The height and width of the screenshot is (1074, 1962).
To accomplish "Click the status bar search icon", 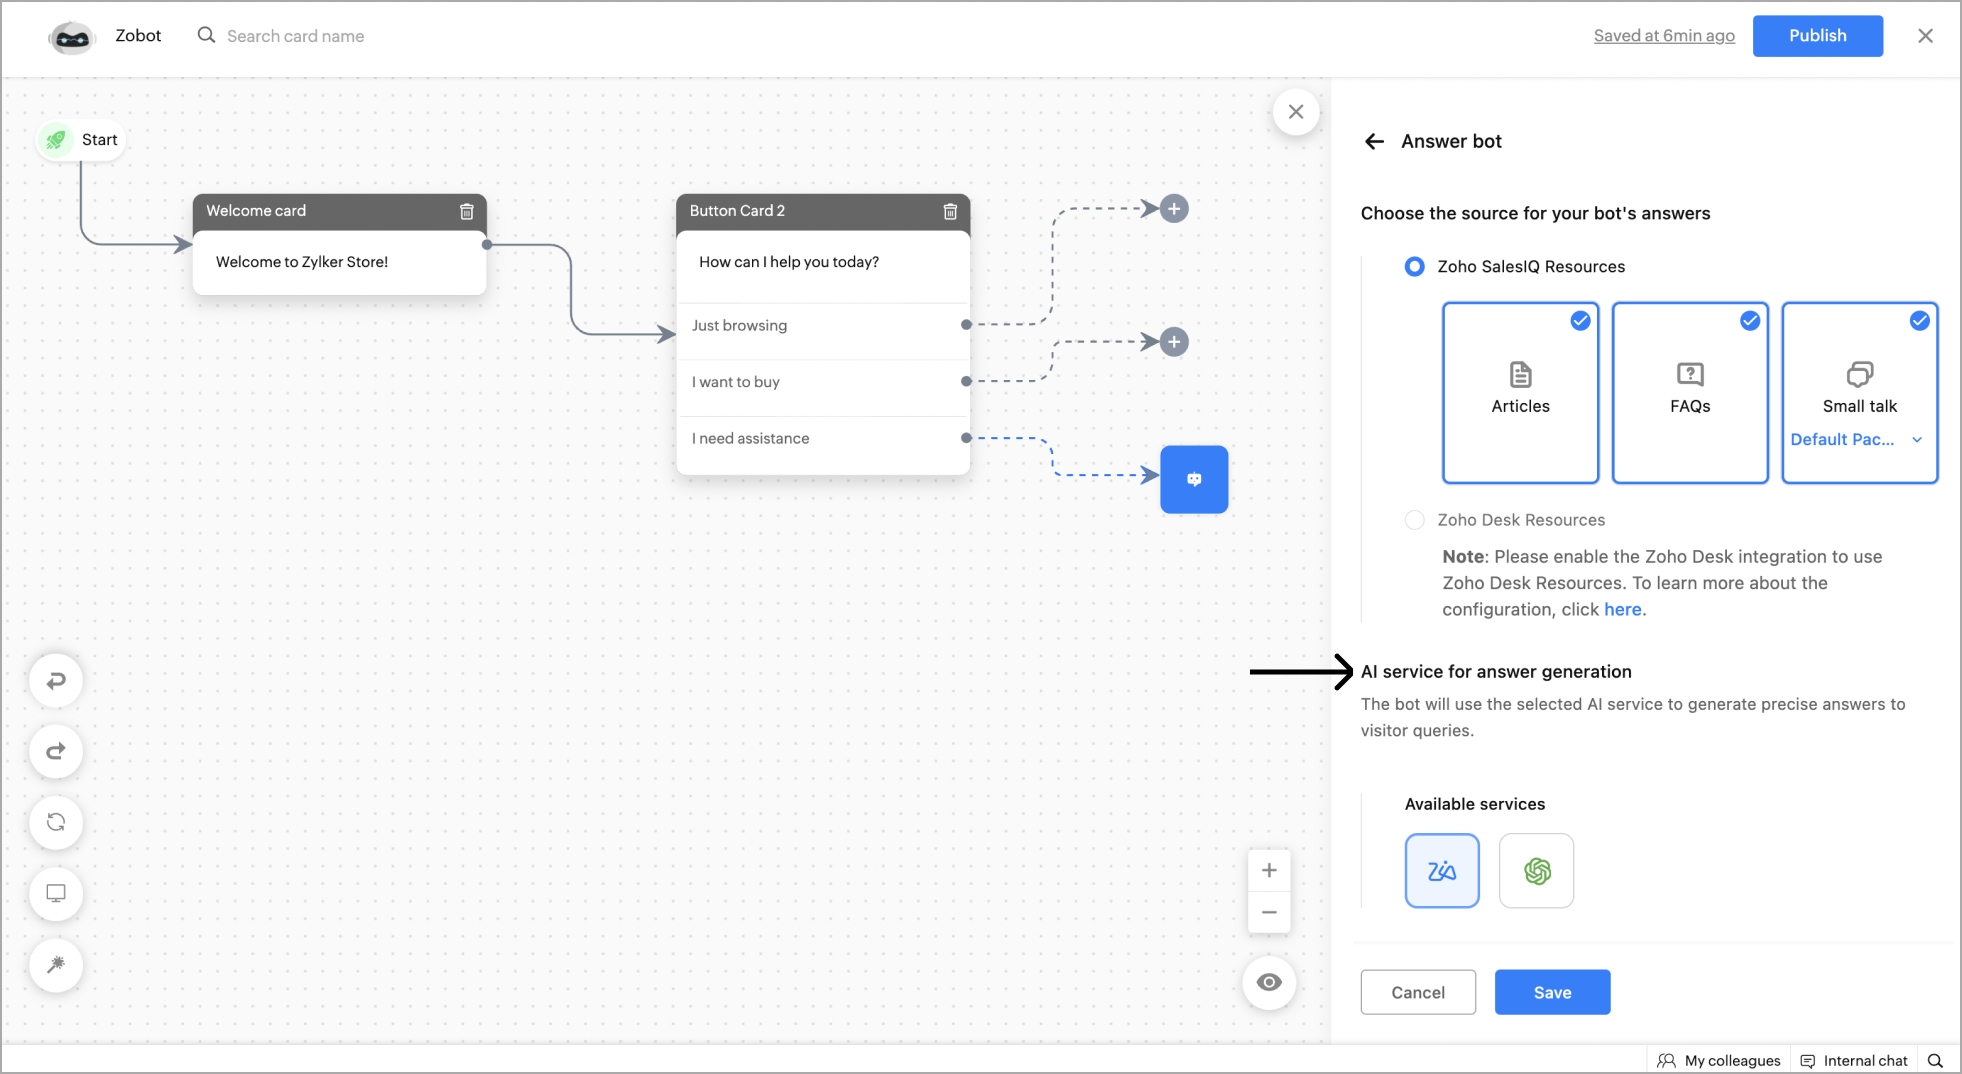I will (1935, 1060).
